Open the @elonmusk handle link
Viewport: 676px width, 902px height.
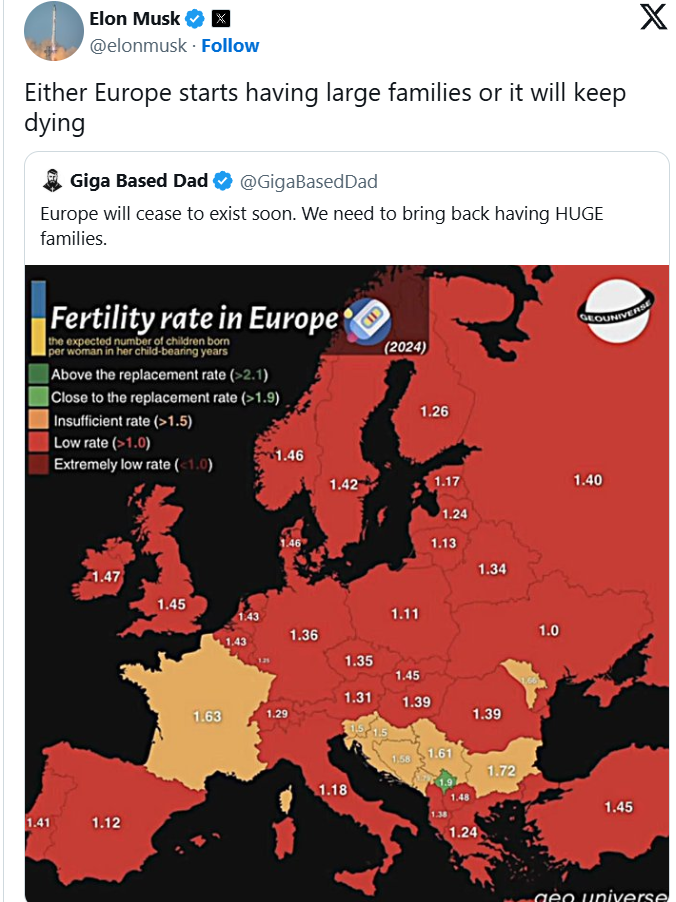click(138, 45)
